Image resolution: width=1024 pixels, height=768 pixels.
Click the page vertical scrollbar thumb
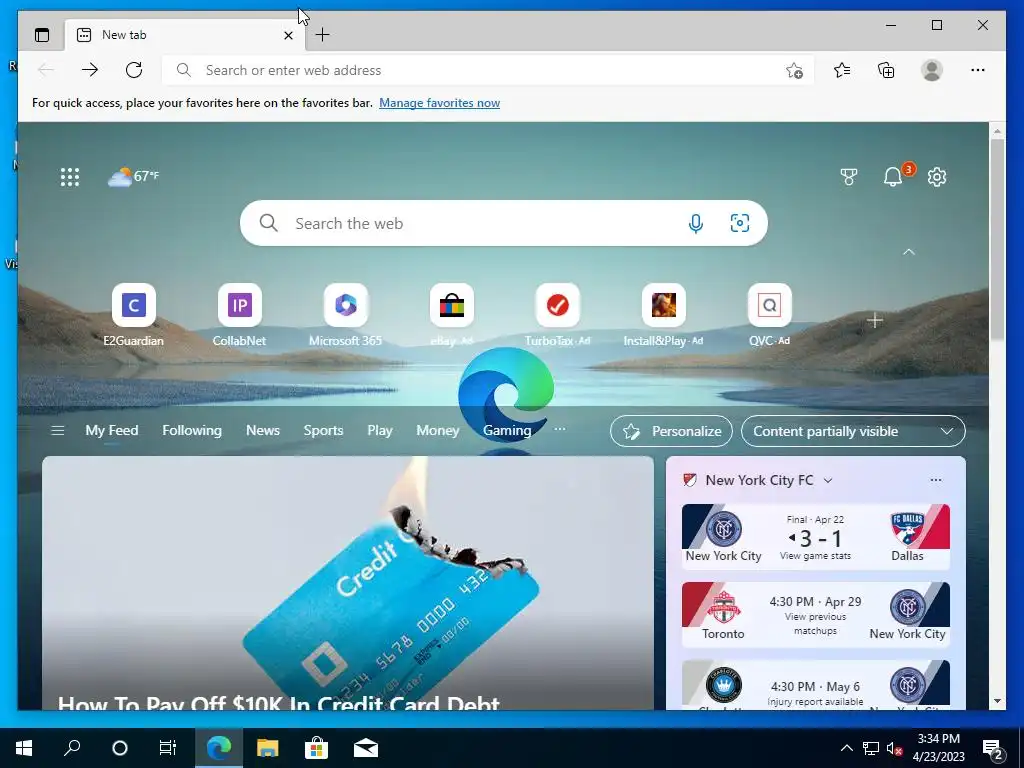(x=997, y=239)
